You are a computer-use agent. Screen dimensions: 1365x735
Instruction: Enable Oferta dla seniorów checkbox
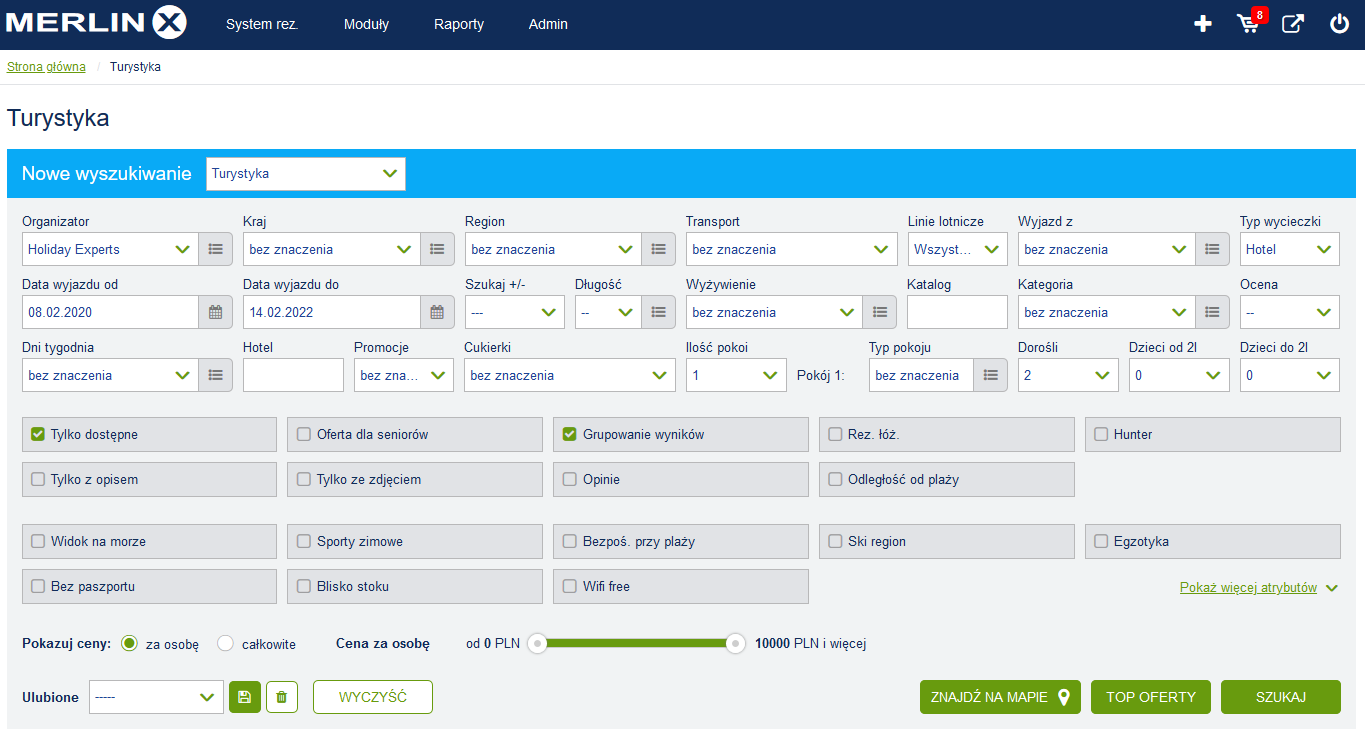(x=304, y=434)
